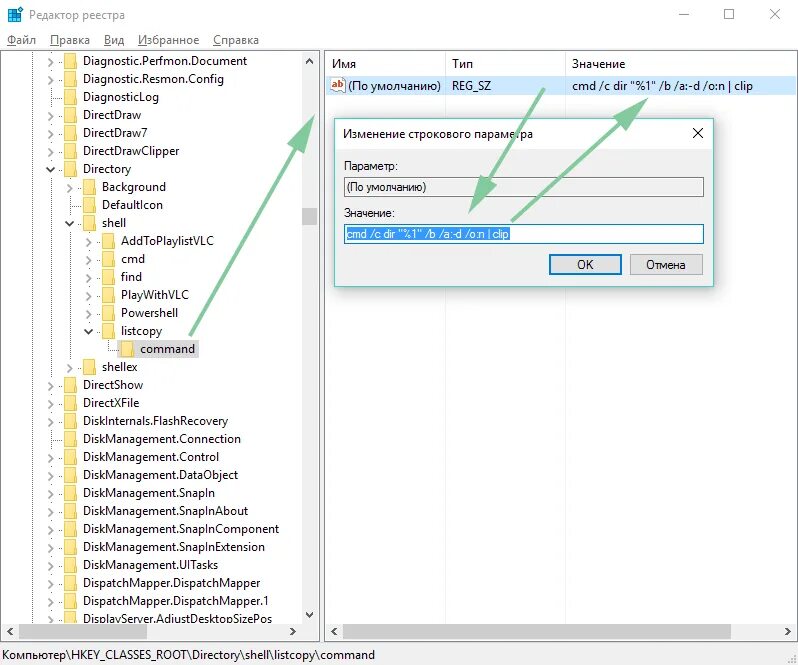The width and height of the screenshot is (798, 665).
Task: Select the DiskManagement.SnapIn key label
Action: pyautogui.click(x=149, y=493)
